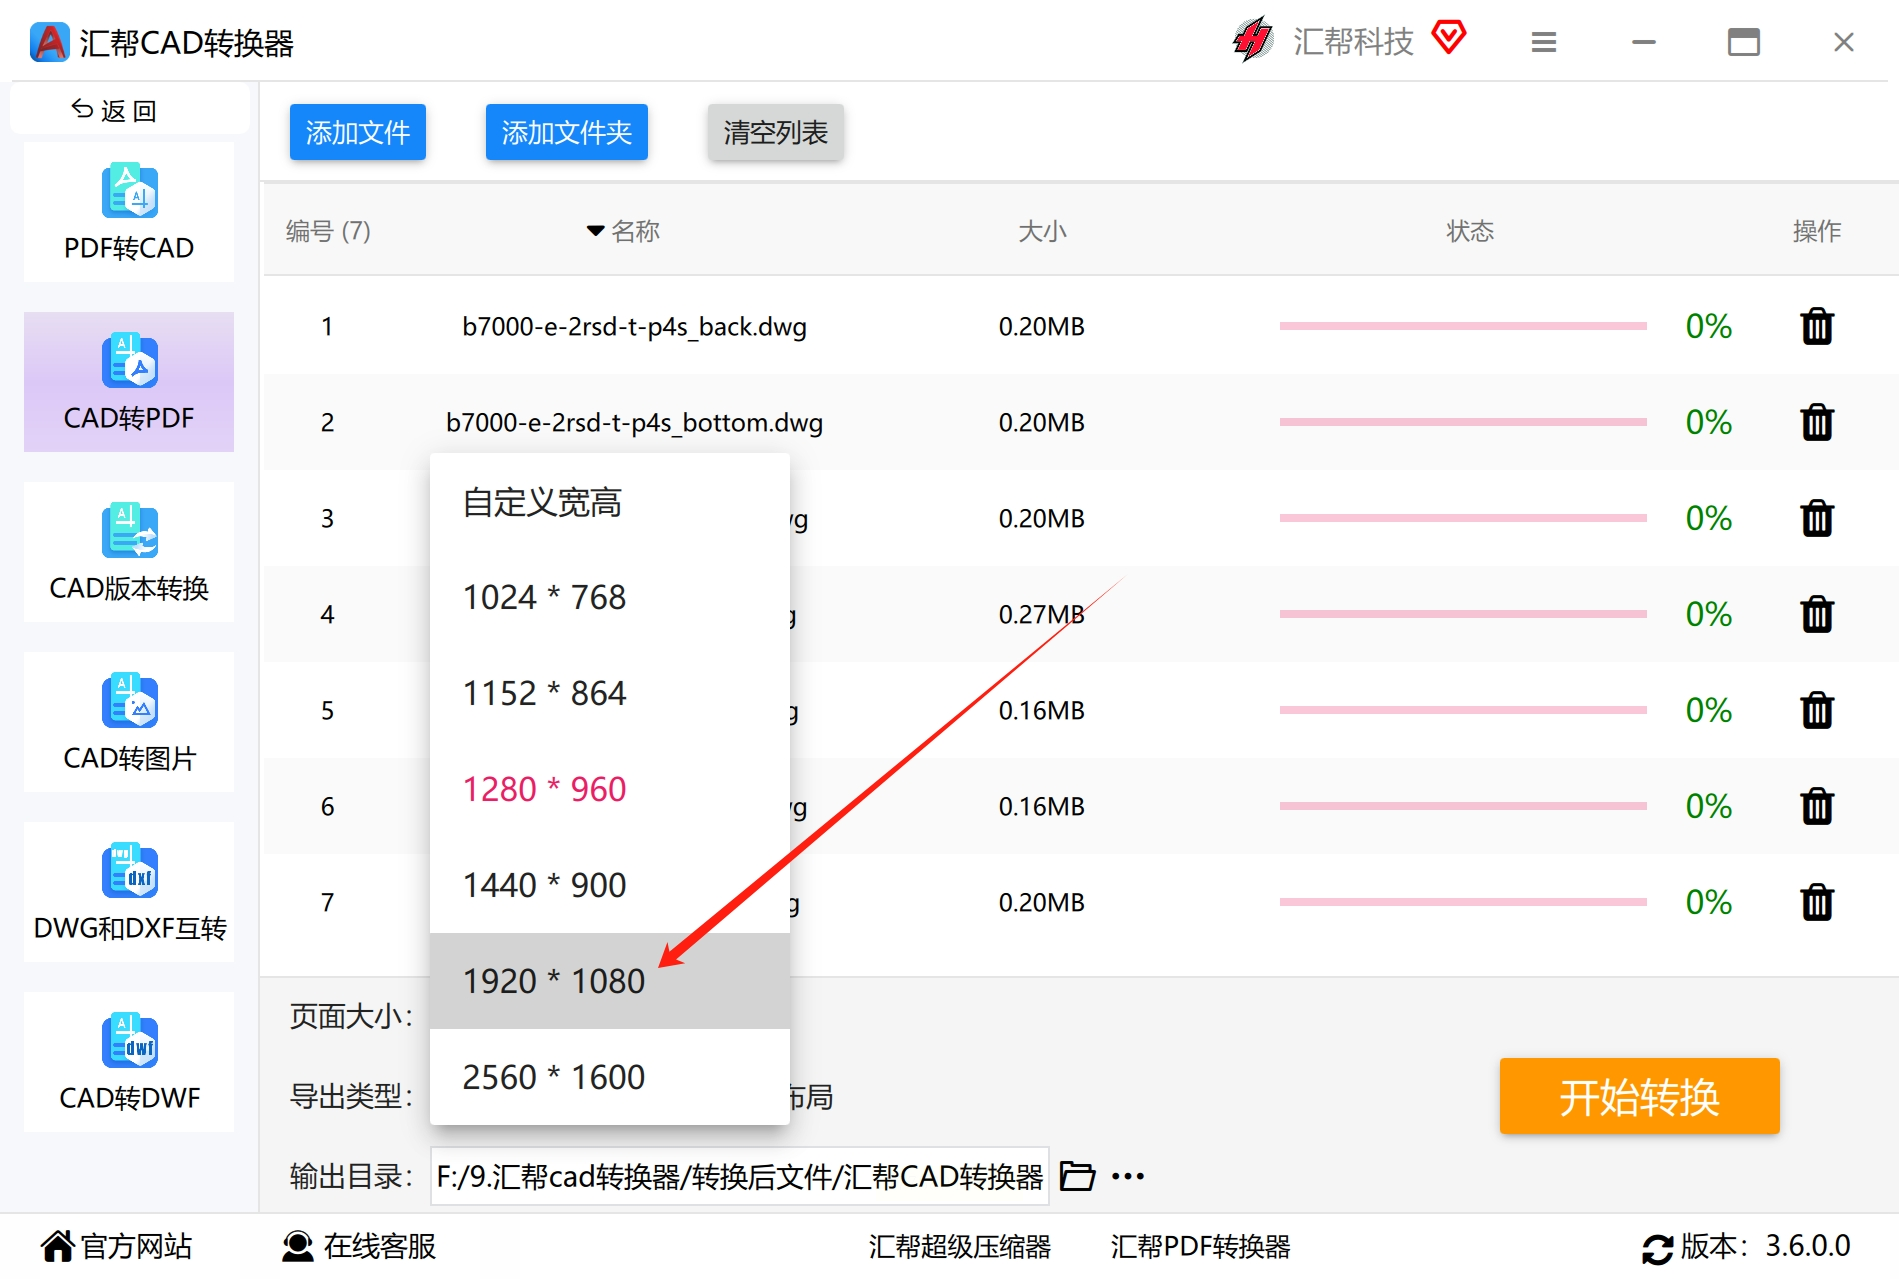Select file name b7000-e-2rsd-t-p4s_bottom.dwg
1899x1279 pixels.
click(x=634, y=423)
